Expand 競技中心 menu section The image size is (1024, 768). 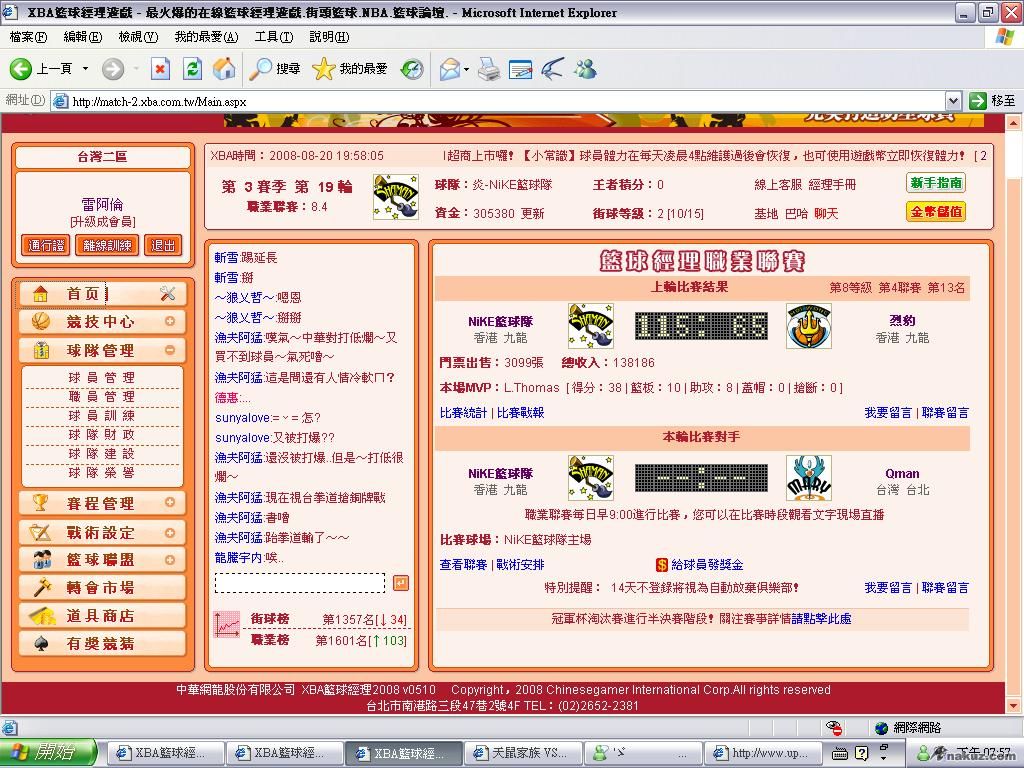pos(170,321)
